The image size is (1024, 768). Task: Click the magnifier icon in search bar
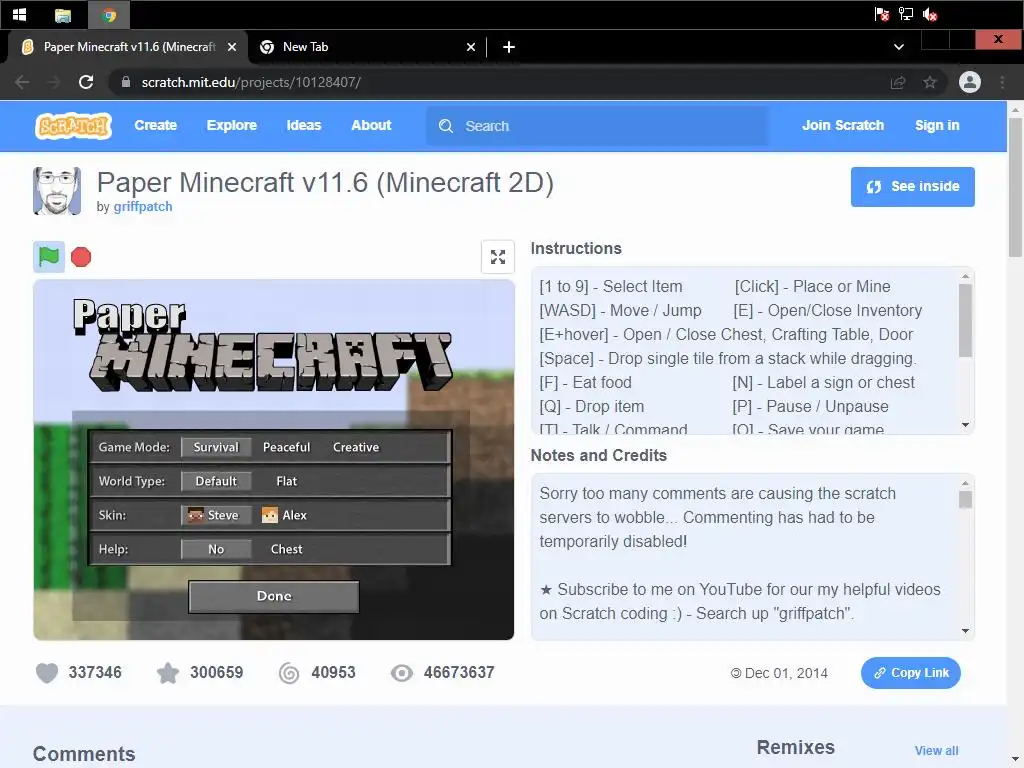445,126
